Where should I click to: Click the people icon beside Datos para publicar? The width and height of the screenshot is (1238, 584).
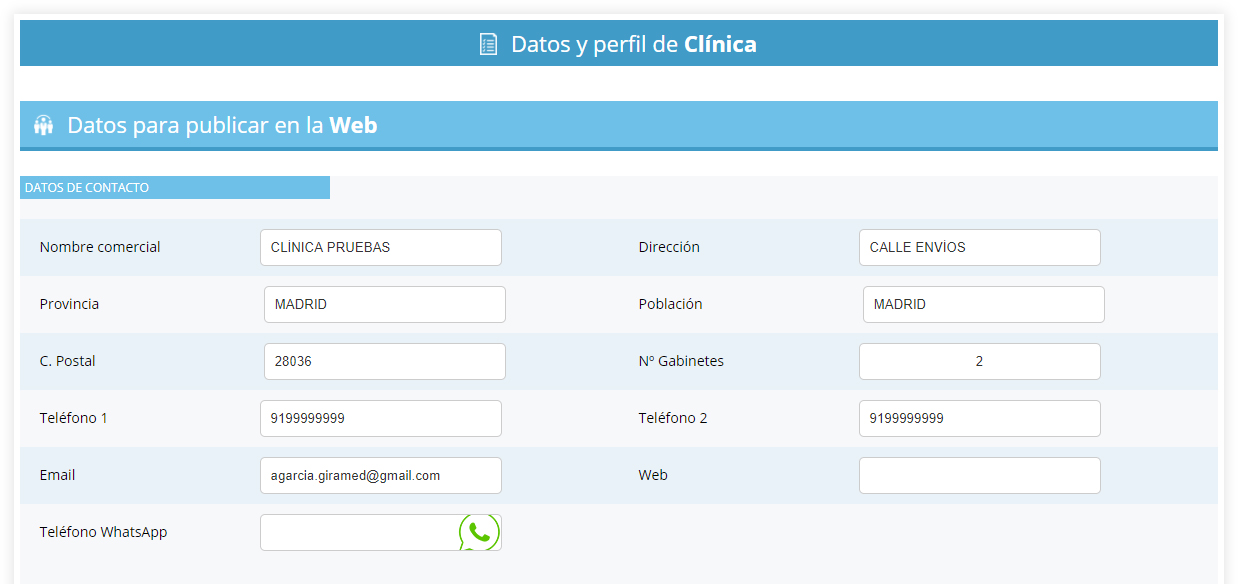43,126
